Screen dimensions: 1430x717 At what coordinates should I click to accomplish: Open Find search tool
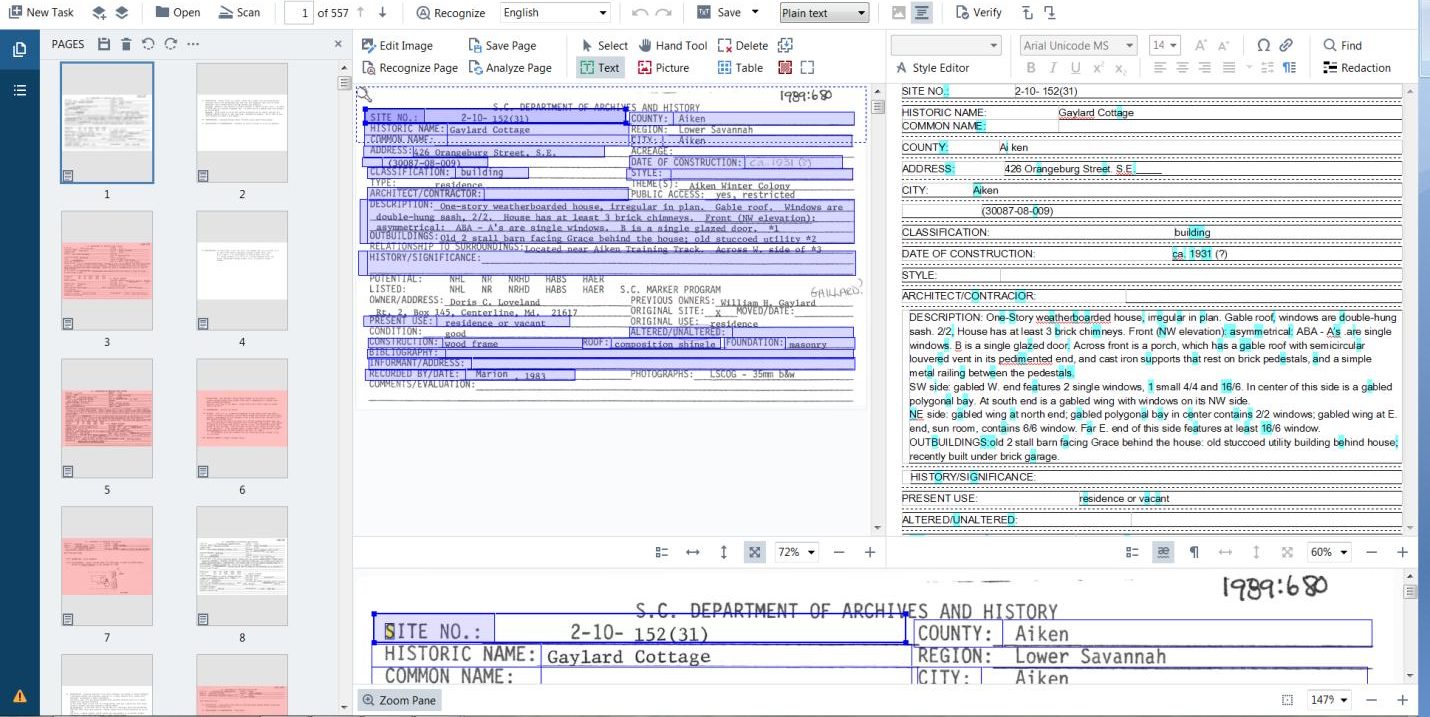click(1342, 45)
